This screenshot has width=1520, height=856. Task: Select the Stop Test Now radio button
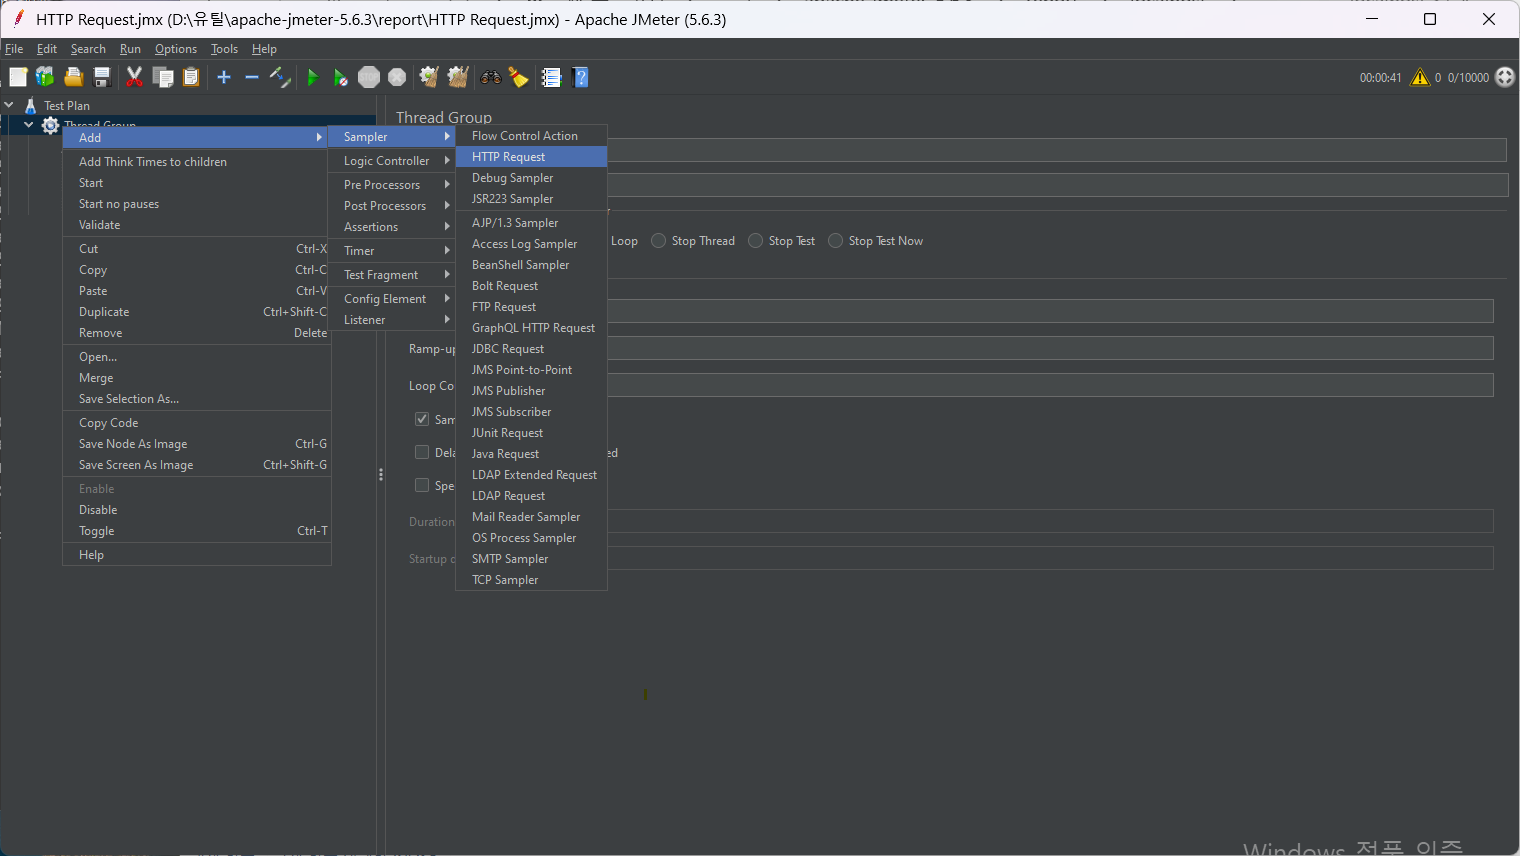tap(835, 241)
